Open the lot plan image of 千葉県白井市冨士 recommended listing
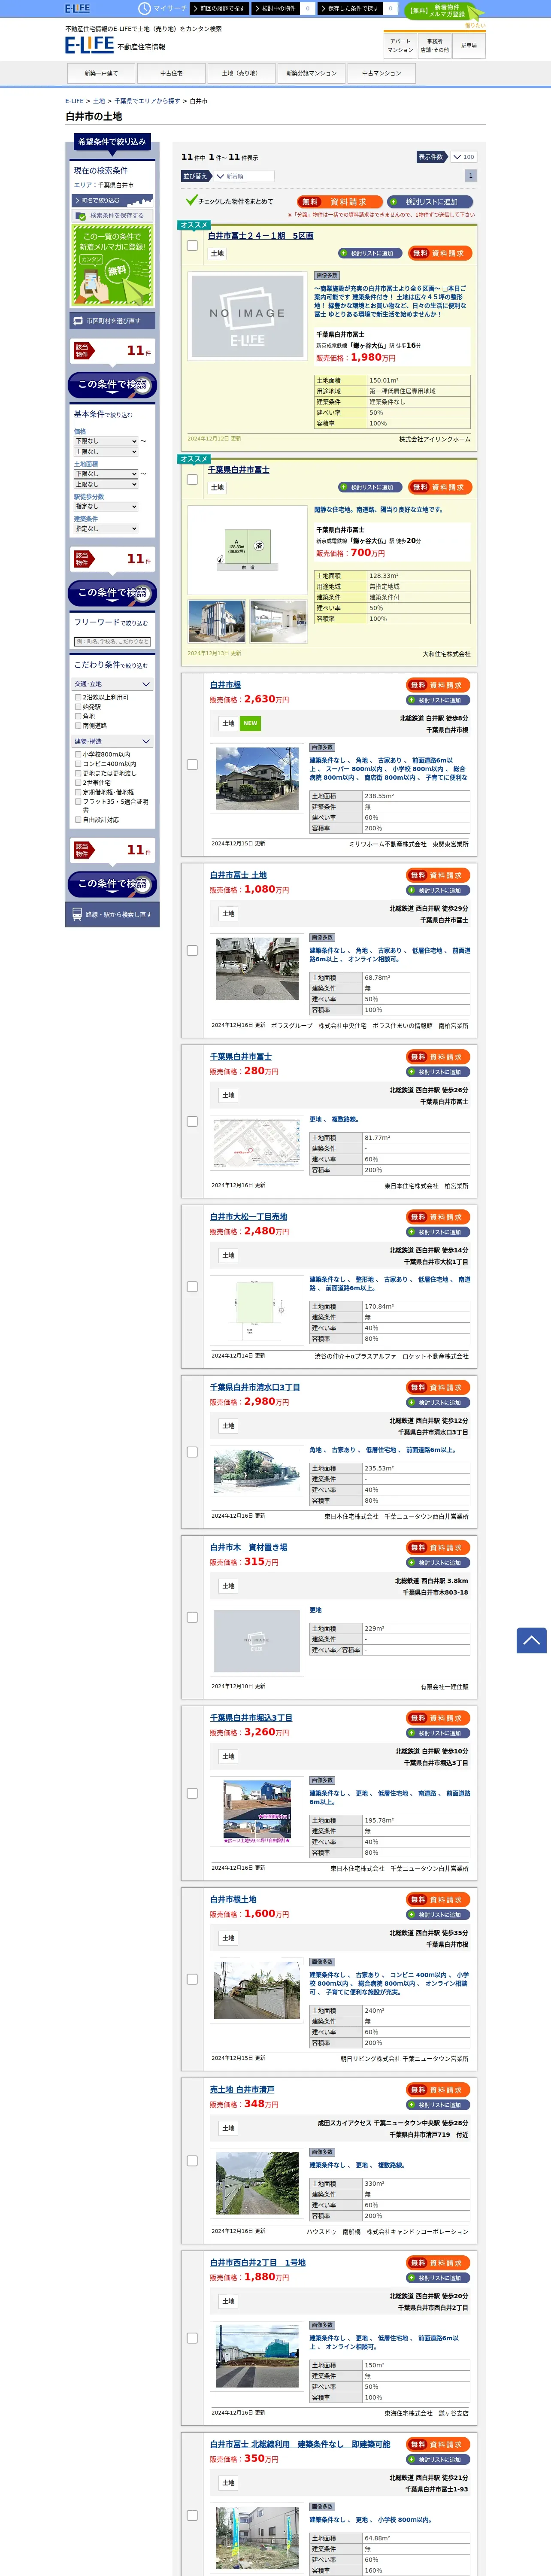Viewport: 551px width, 2576px height. (247, 551)
